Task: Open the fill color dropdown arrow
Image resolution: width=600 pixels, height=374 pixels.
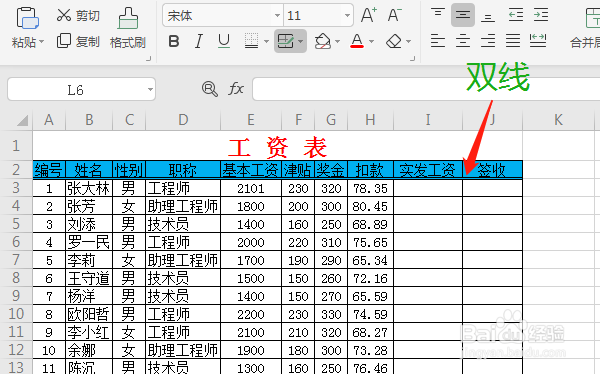Action: [337, 41]
